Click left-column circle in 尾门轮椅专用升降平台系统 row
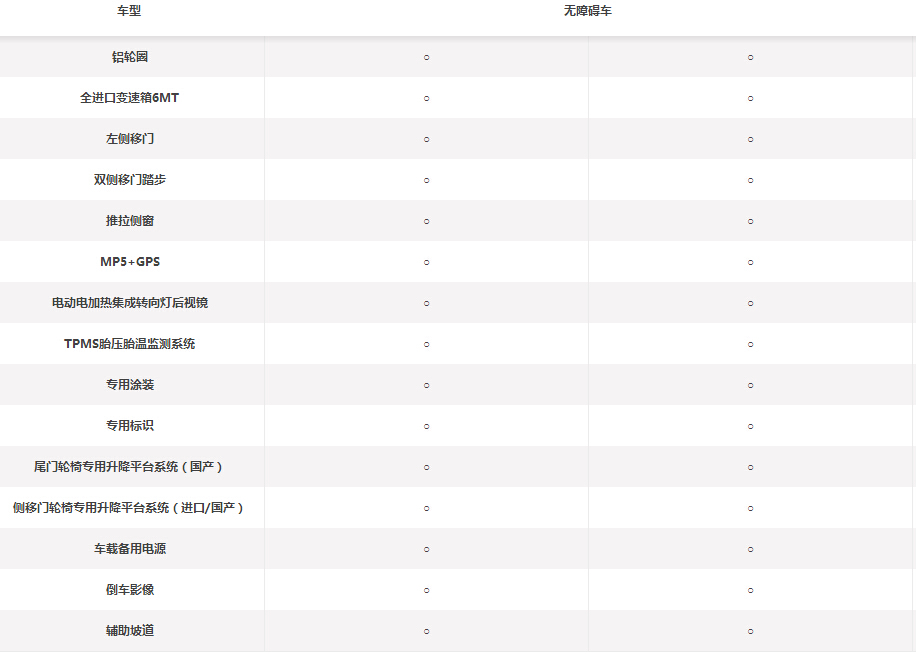The width and height of the screenshot is (916, 661). click(x=426, y=467)
